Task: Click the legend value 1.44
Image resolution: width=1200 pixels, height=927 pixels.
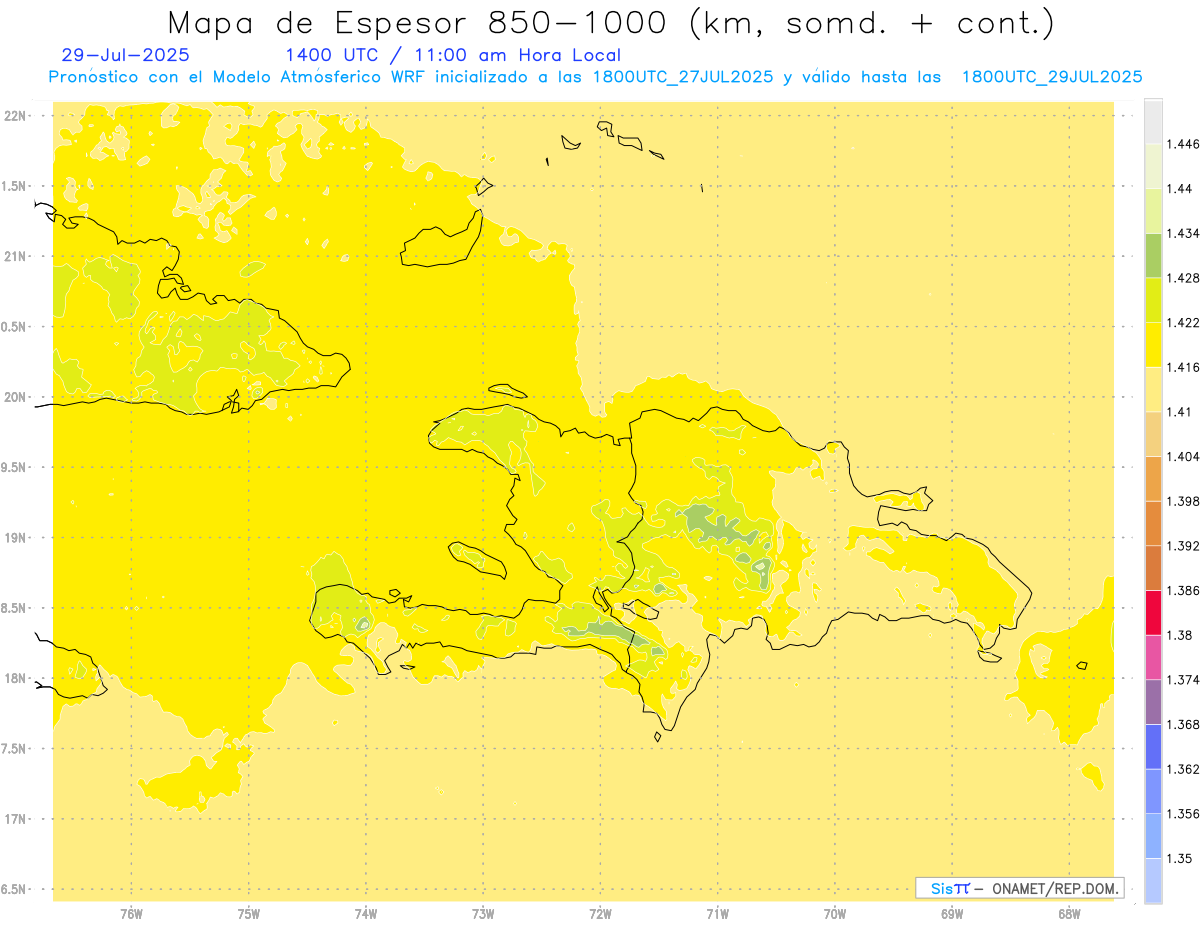Action: [x=1181, y=189]
